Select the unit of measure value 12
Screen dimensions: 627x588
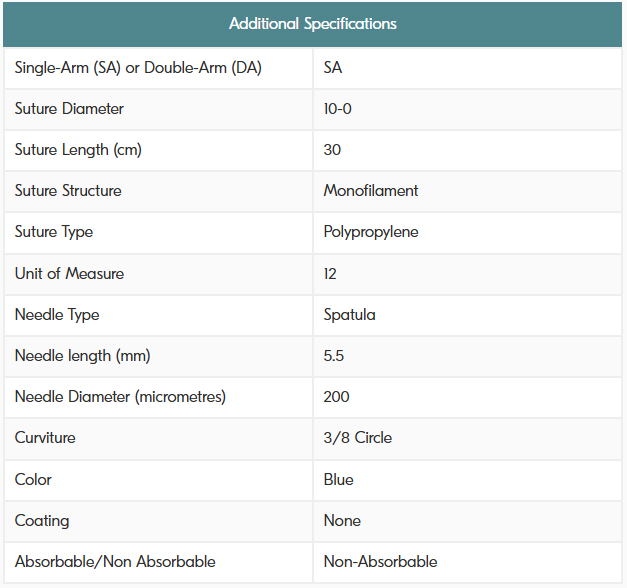tap(330, 273)
